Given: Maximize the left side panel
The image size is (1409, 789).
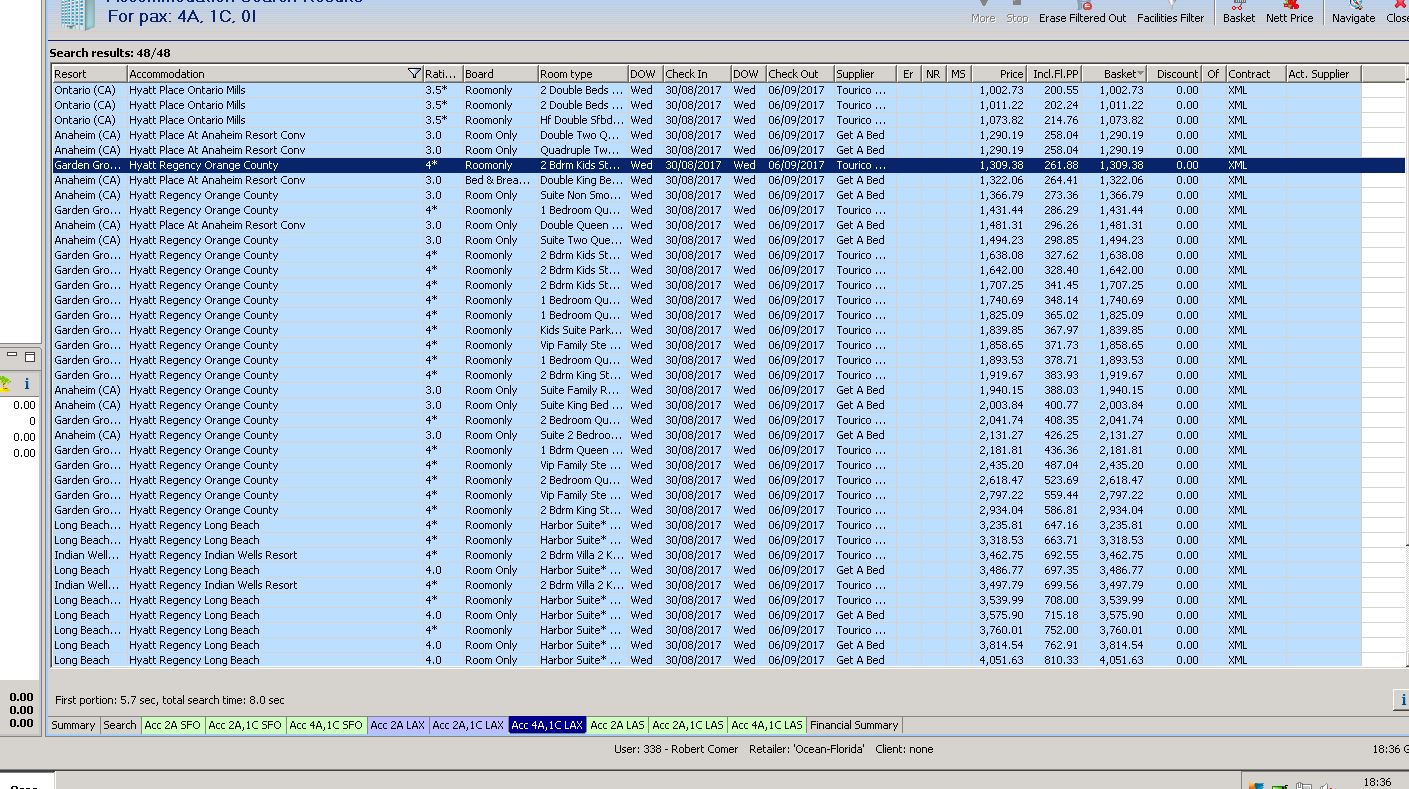Looking at the screenshot, I should (x=30, y=357).
